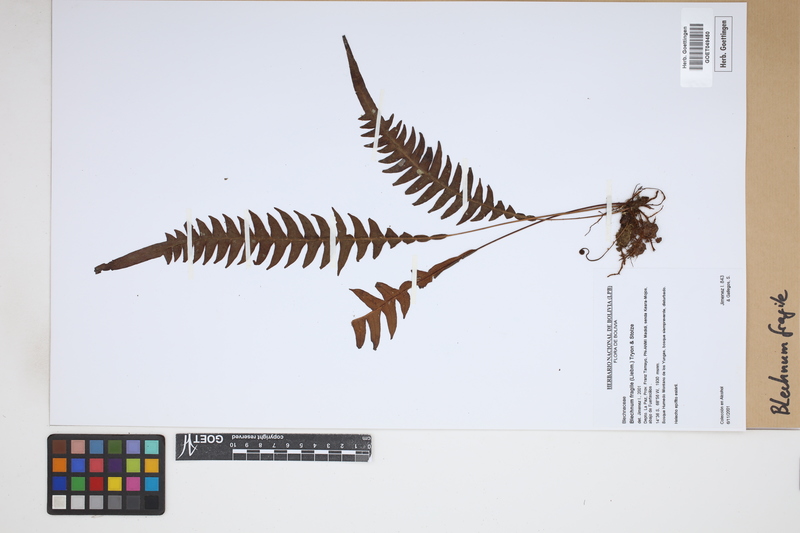Click the 'copyright reserved' text on scale
Screen dimensions: 800x533
click(260, 439)
